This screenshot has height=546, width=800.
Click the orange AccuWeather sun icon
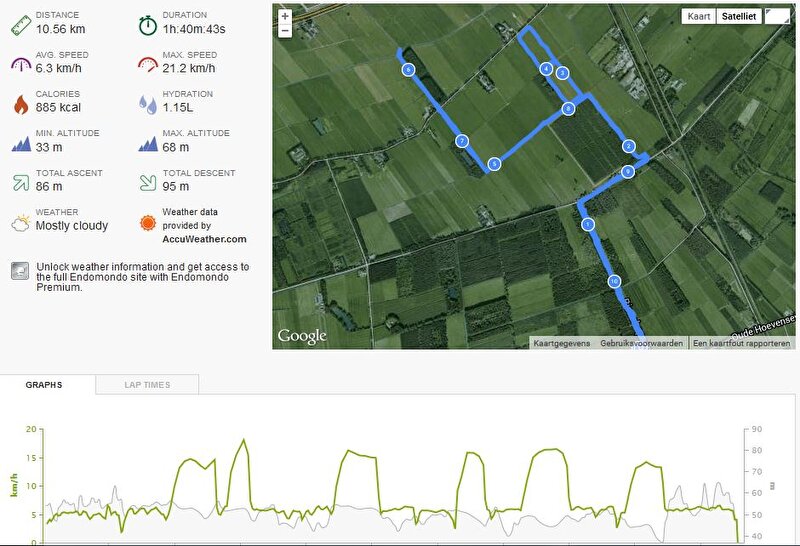click(x=148, y=223)
